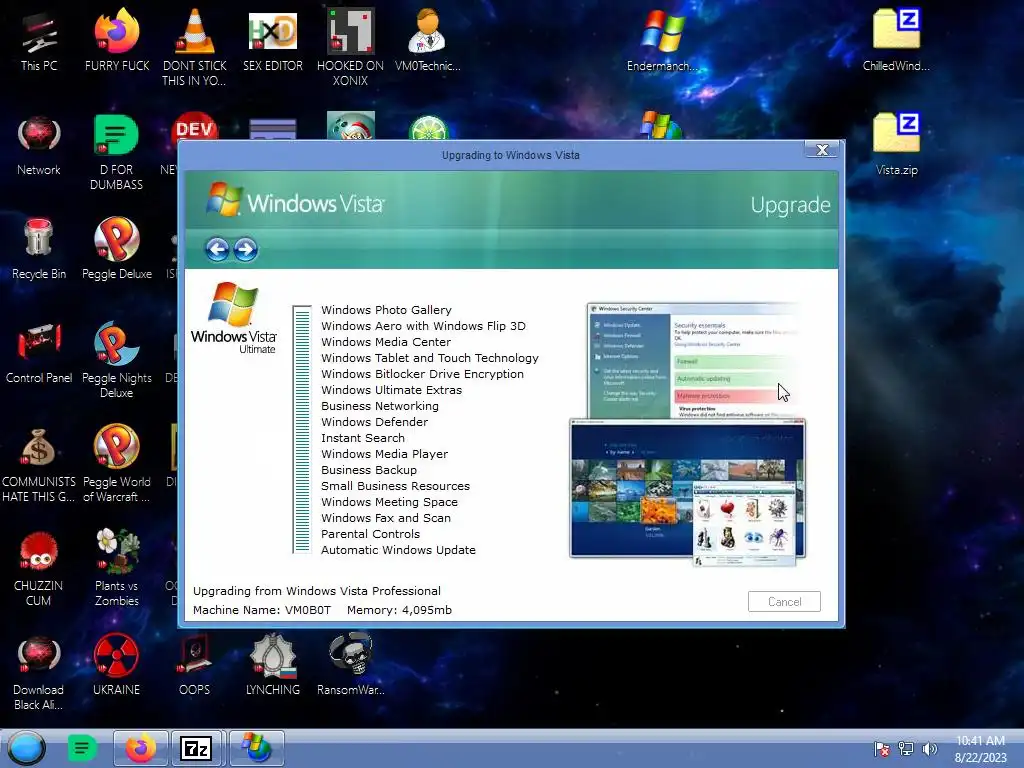
Task: Click the 'Windows Defender' text
Action: [374, 422]
